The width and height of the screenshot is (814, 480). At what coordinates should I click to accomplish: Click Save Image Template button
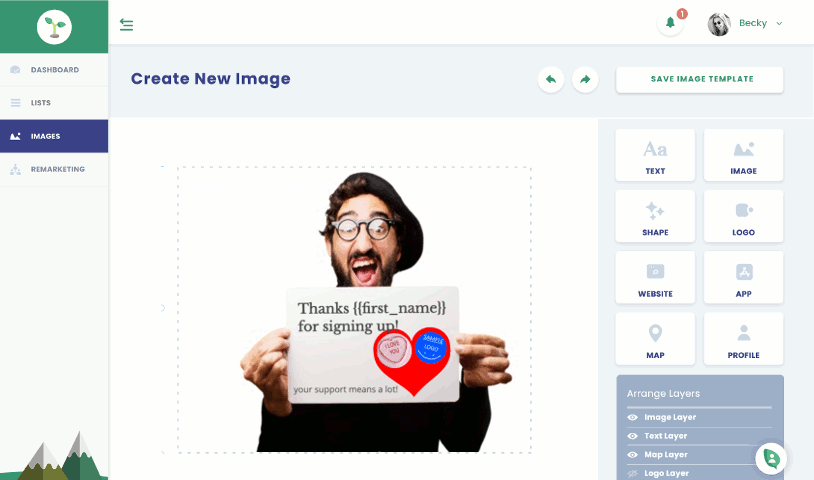700,79
